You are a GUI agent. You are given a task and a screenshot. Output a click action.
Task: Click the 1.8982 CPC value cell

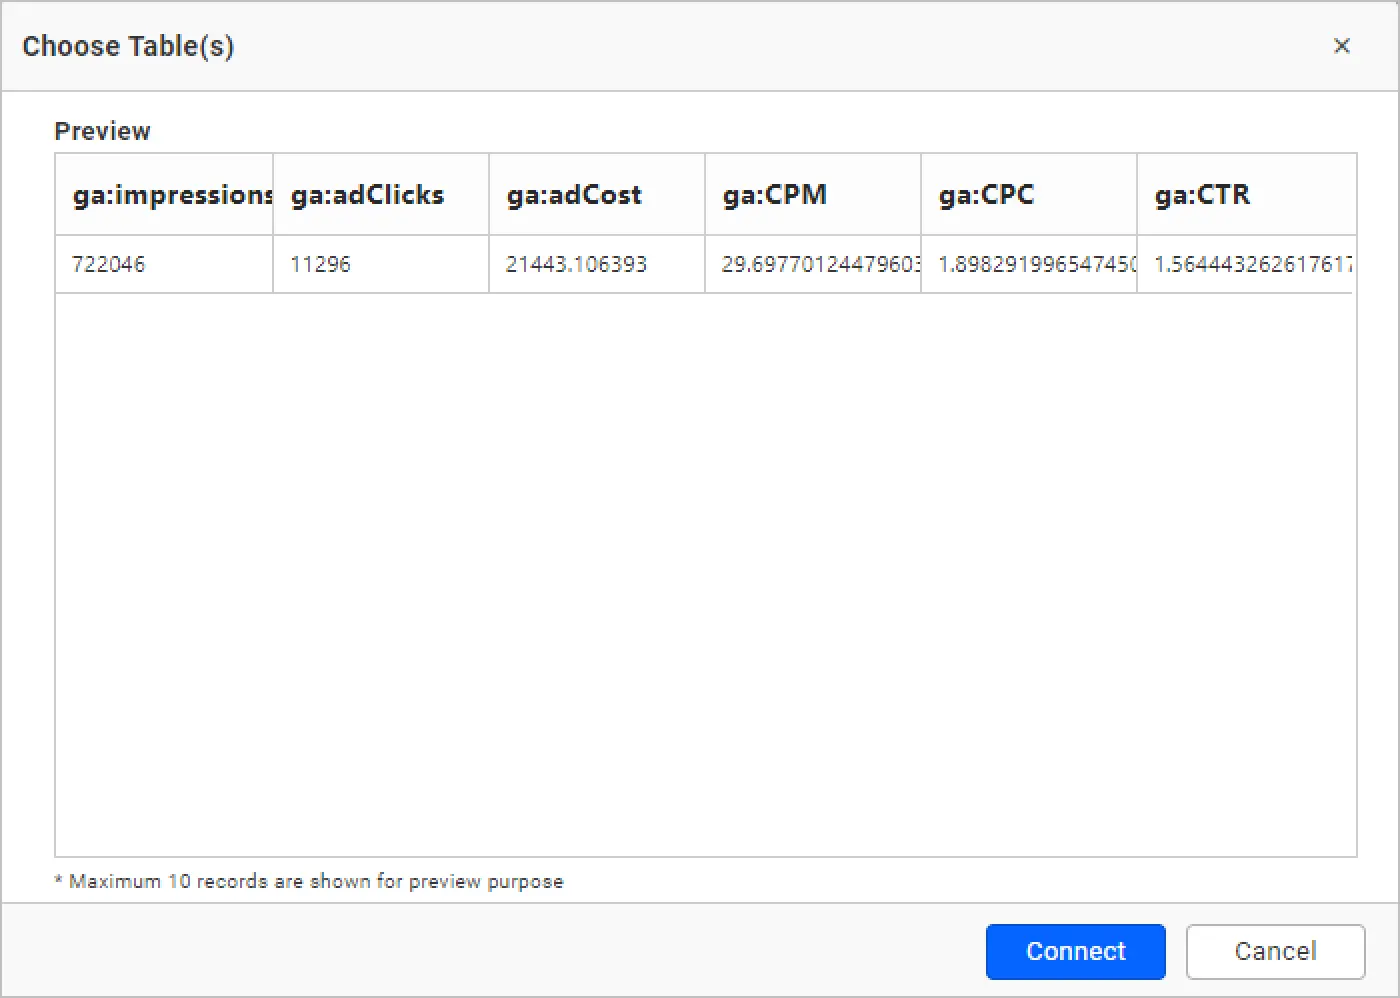click(1028, 265)
